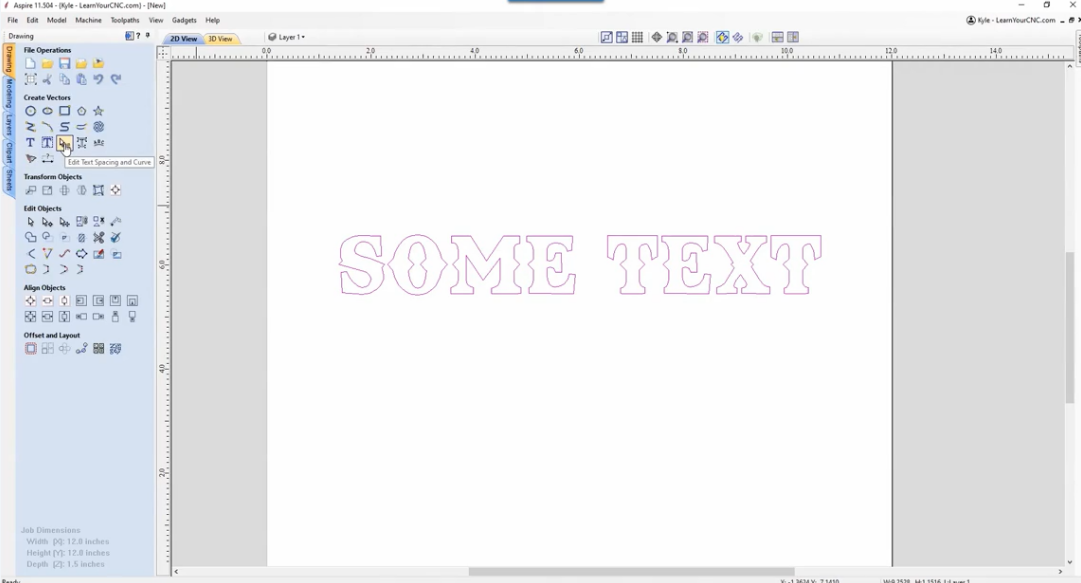Open the Layer 1 dropdown
Screen dimensions: 1081x583
[x=290, y=37]
